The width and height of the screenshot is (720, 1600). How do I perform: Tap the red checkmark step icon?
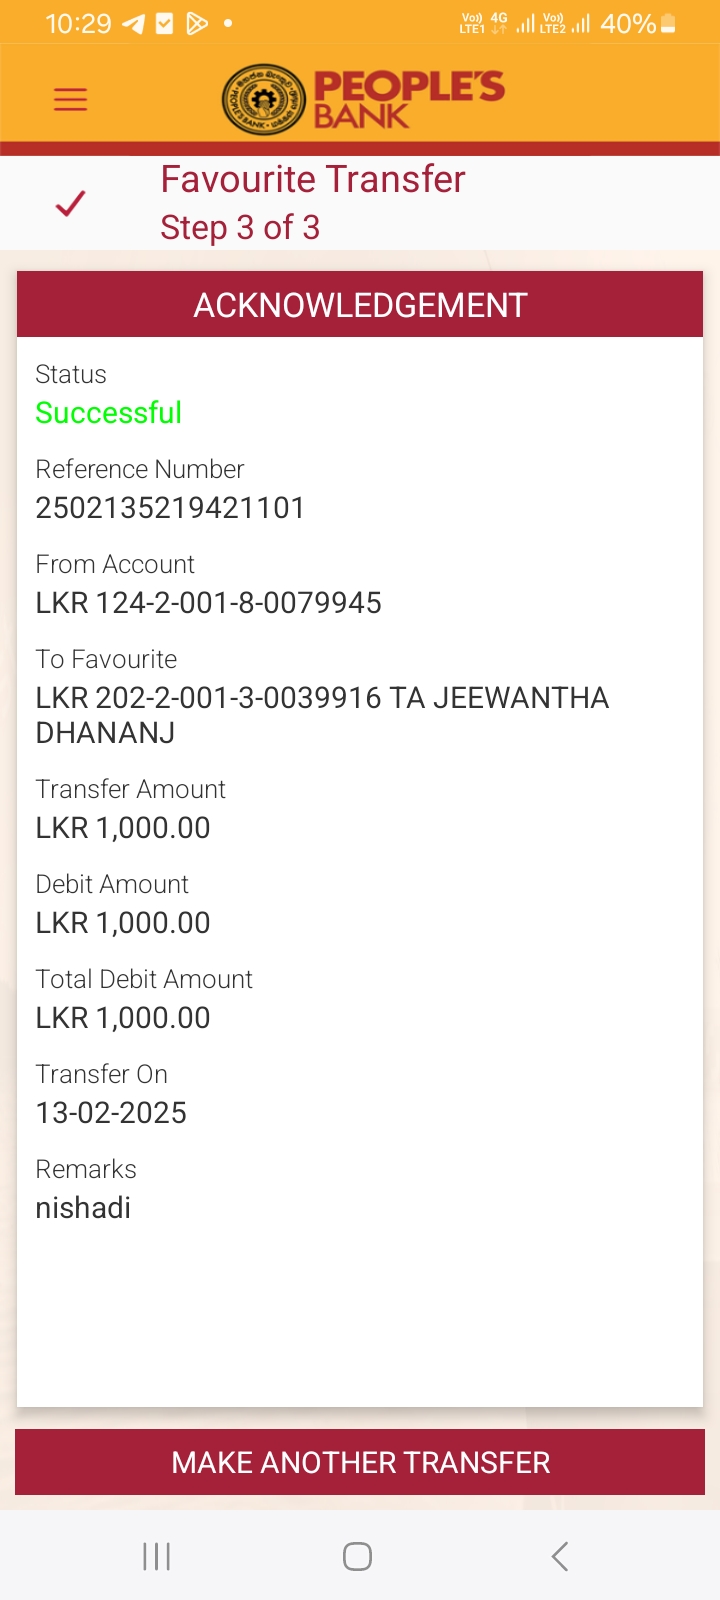70,203
